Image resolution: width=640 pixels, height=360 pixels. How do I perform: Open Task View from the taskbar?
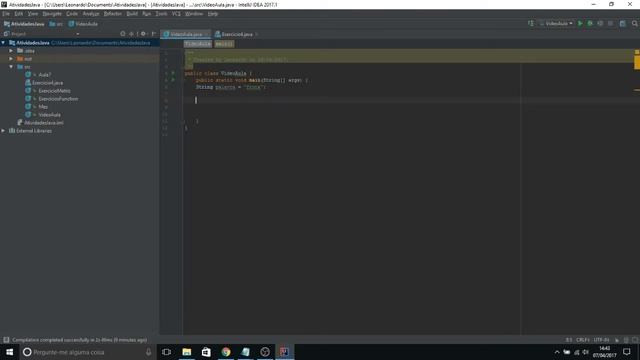point(167,352)
